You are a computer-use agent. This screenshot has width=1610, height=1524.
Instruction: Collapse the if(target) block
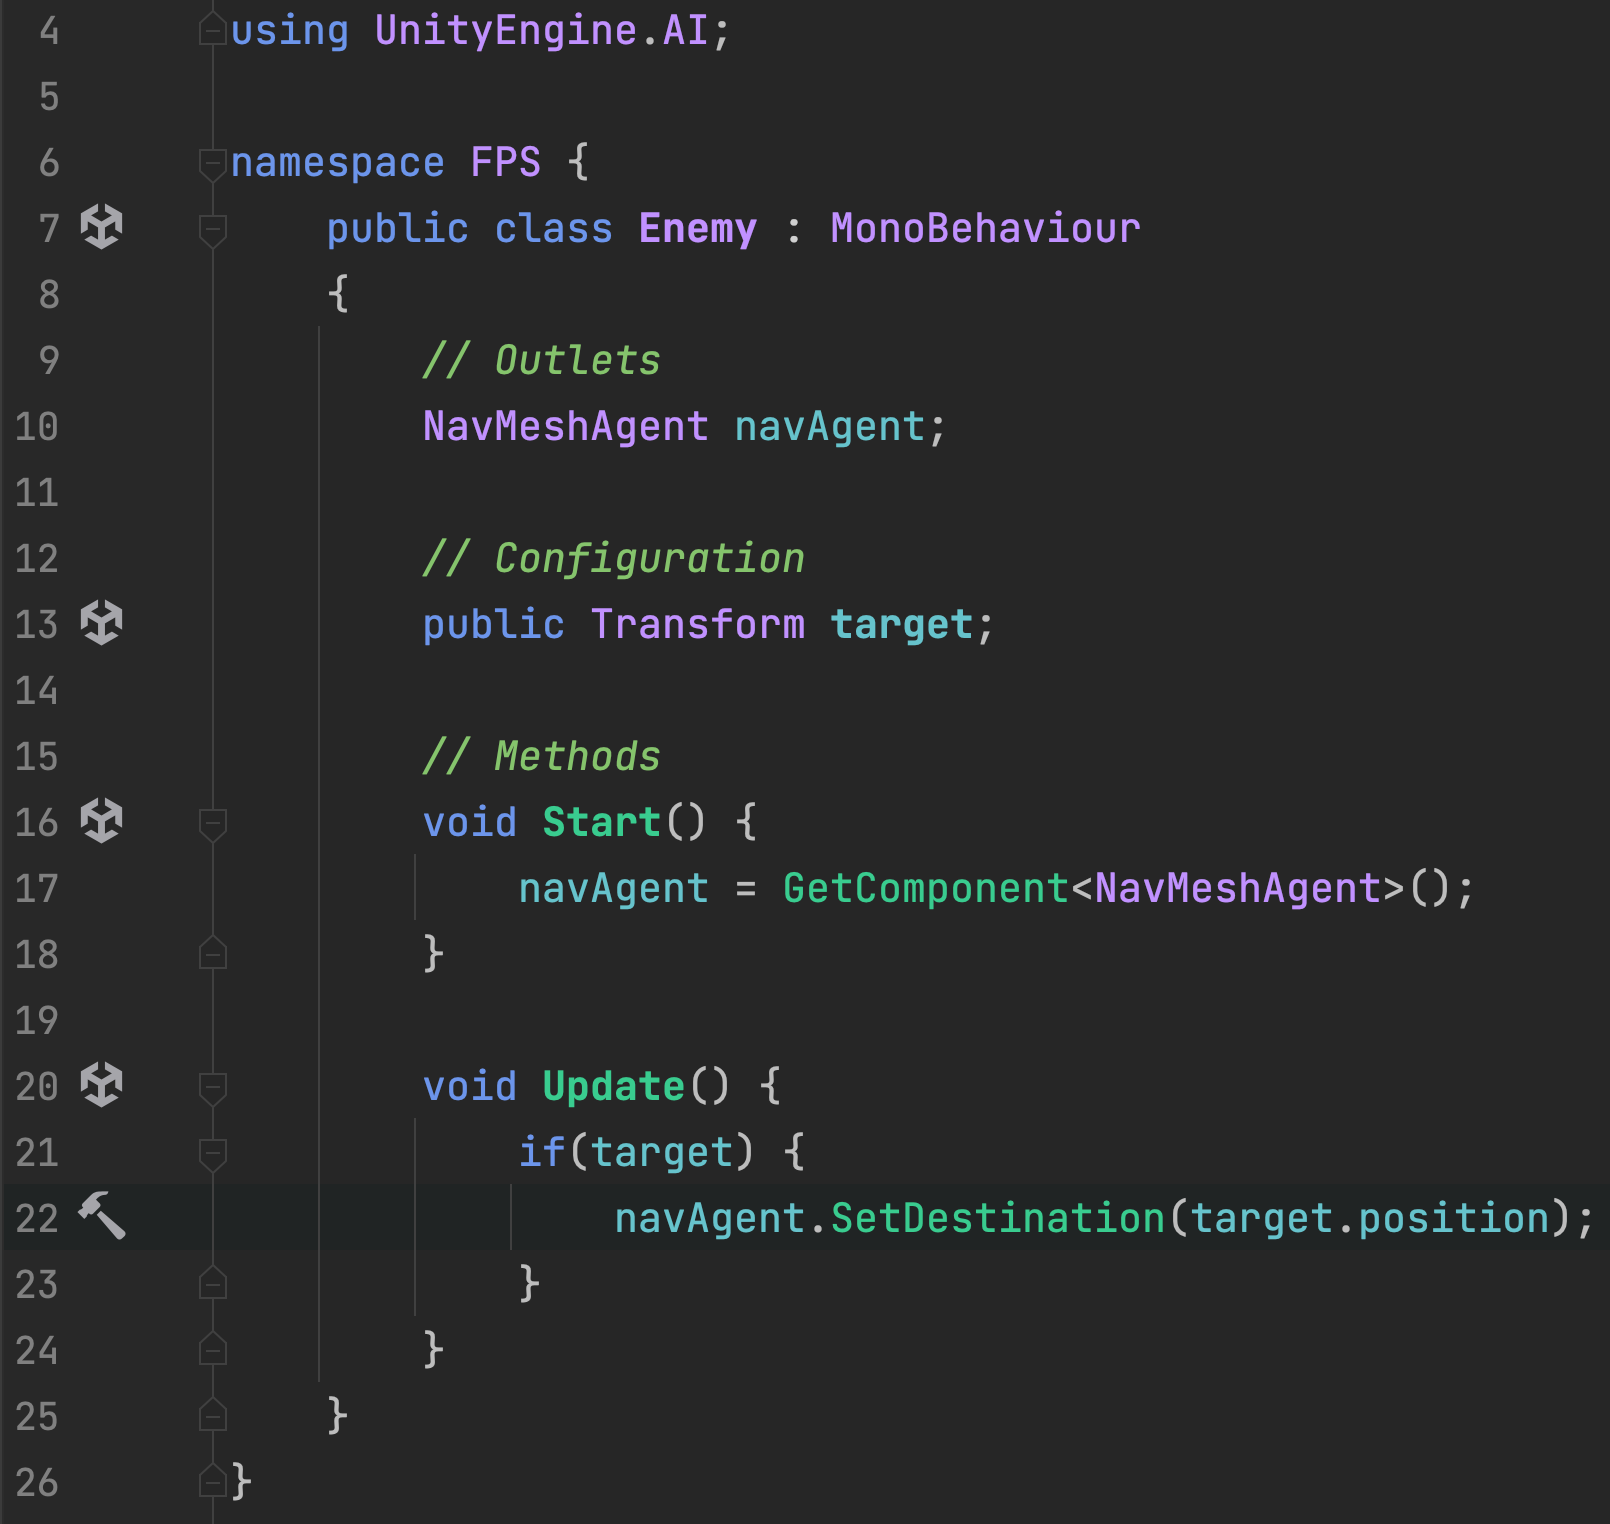pyautogui.click(x=212, y=1153)
